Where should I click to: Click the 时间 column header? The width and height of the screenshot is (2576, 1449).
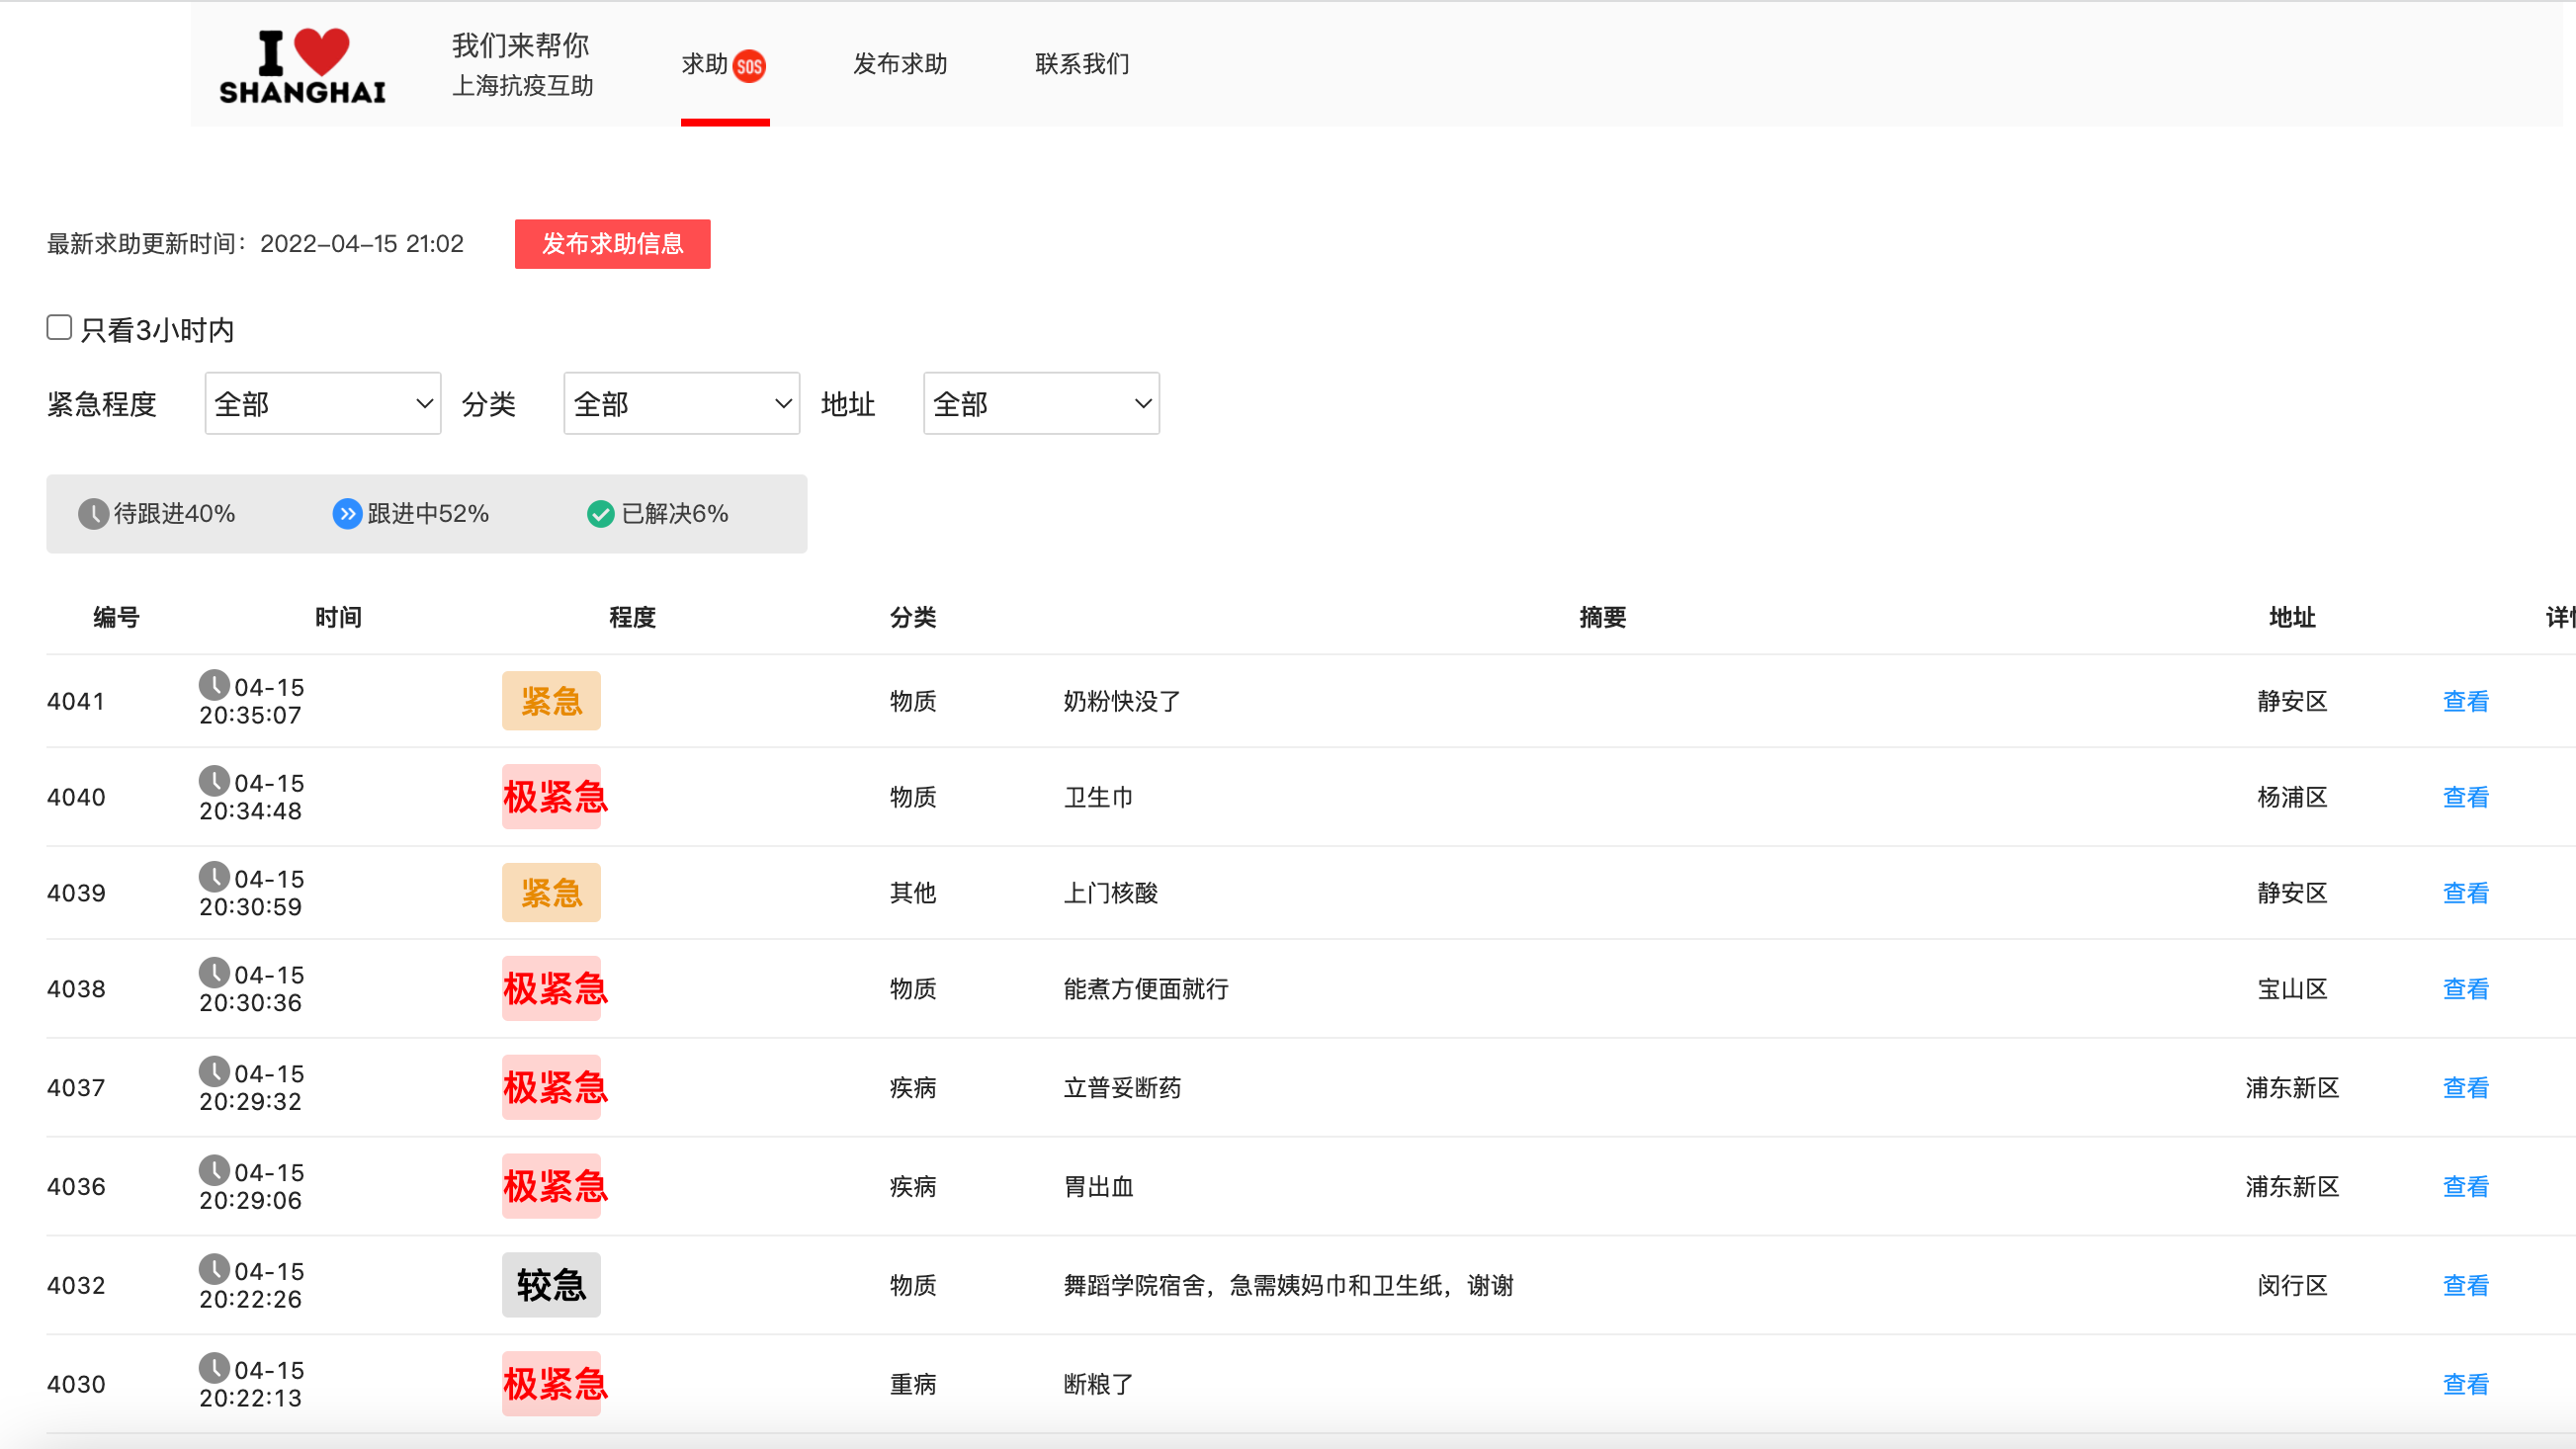pyautogui.click(x=338, y=617)
